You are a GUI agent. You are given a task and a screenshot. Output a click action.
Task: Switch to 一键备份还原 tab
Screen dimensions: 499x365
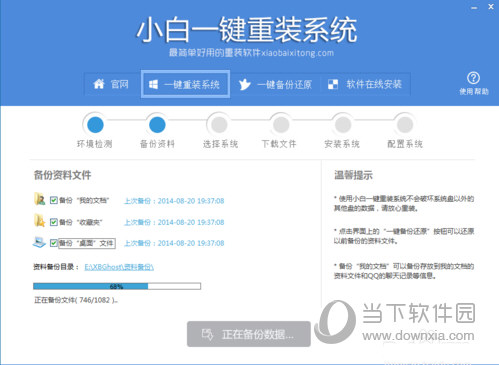point(275,84)
